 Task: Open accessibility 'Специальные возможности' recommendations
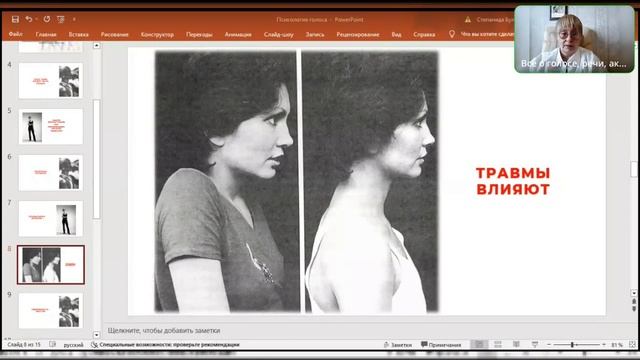(x=165, y=345)
